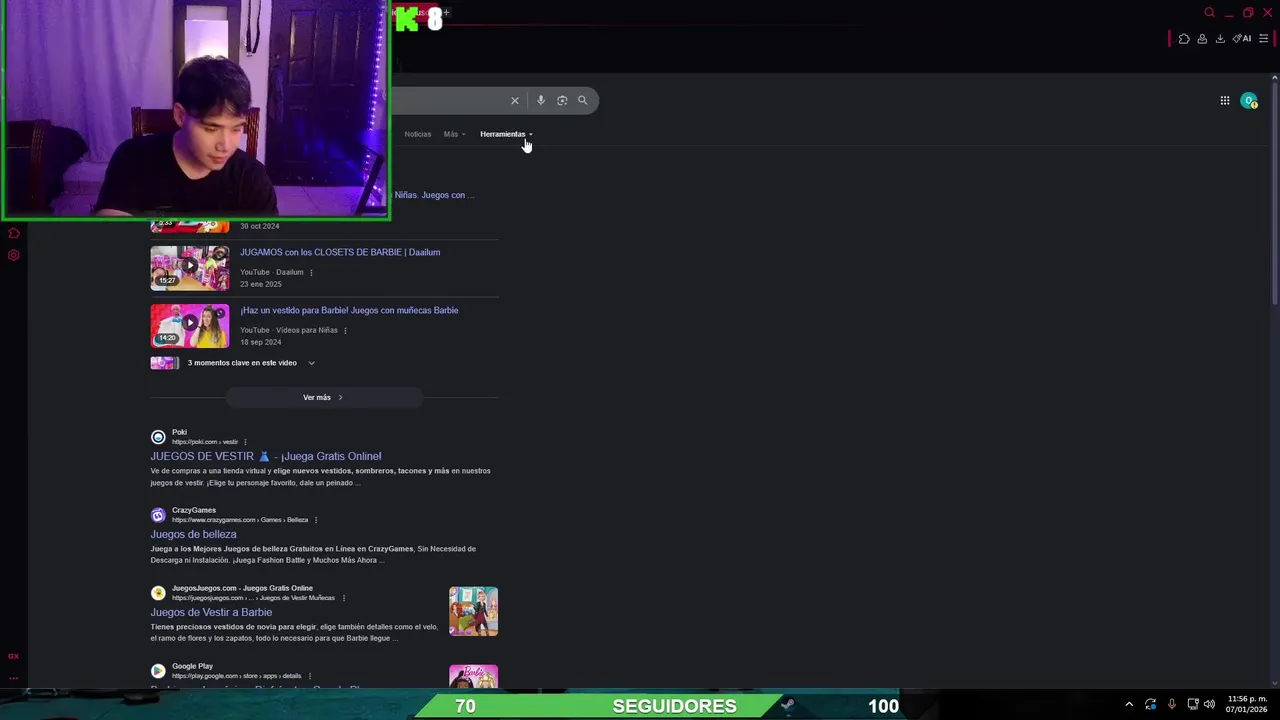
Task: Open the Google apps grid icon
Action: pos(1224,100)
